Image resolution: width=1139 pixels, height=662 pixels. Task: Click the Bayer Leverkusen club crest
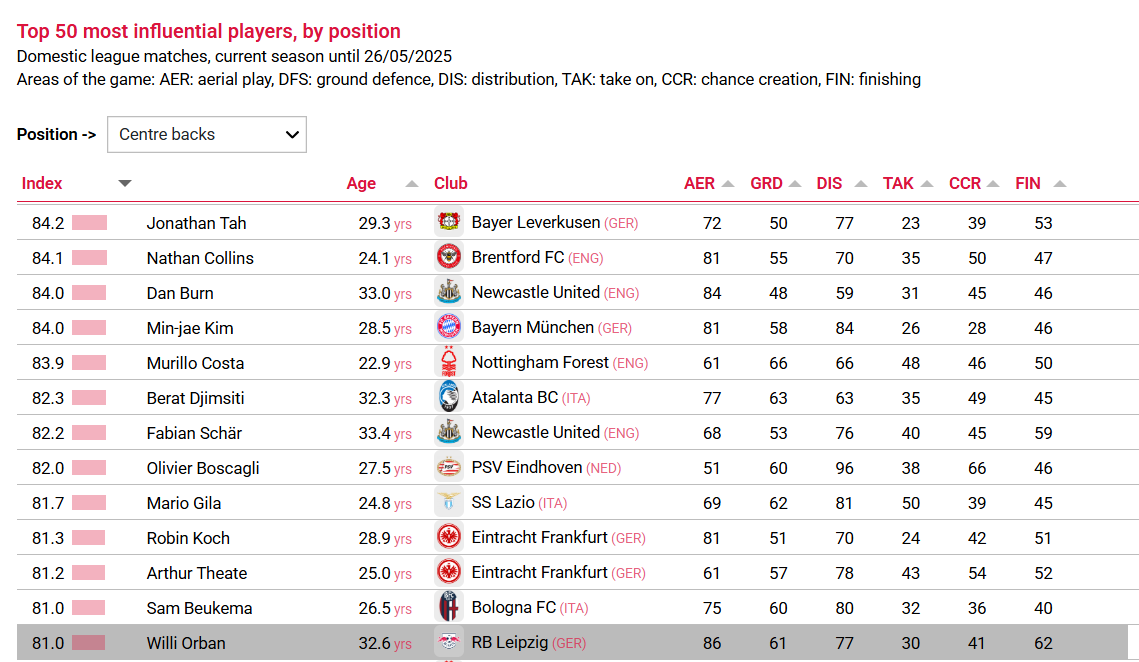click(449, 222)
